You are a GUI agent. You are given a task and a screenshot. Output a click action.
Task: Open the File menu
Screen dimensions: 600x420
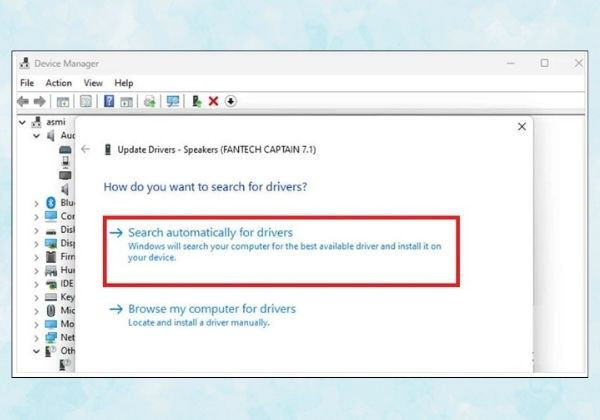[x=27, y=83]
